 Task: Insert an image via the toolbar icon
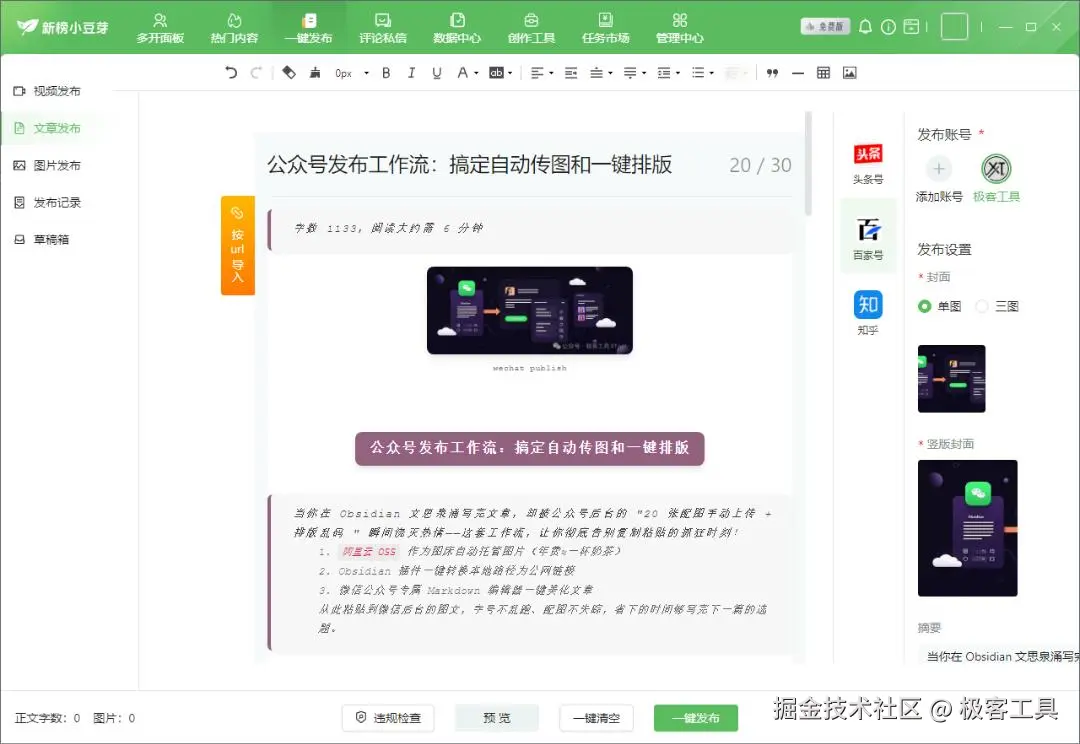click(x=851, y=72)
